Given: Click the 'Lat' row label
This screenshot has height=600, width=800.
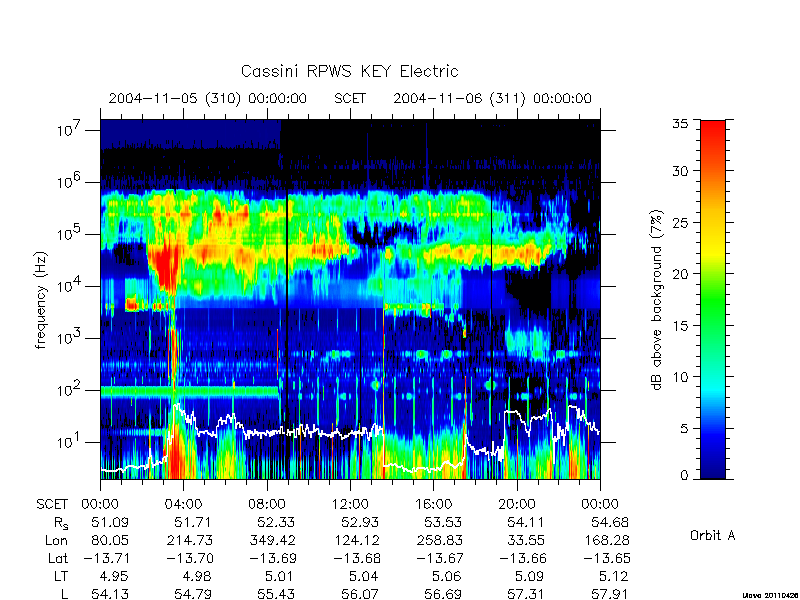Looking at the screenshot, I should [58, 558].
